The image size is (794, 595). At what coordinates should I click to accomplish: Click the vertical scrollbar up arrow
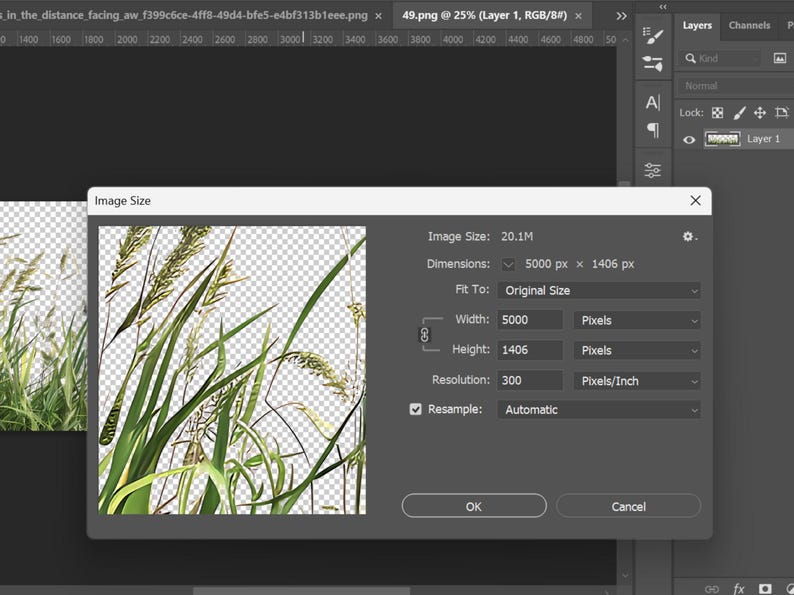click(x=625, y=39)
